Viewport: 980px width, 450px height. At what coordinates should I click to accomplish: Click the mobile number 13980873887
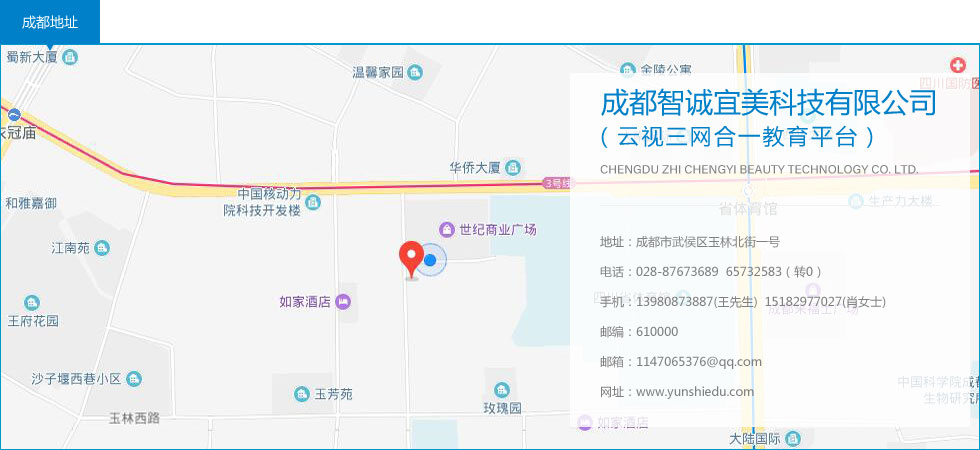pyautogui.click(x=674, y=302)
